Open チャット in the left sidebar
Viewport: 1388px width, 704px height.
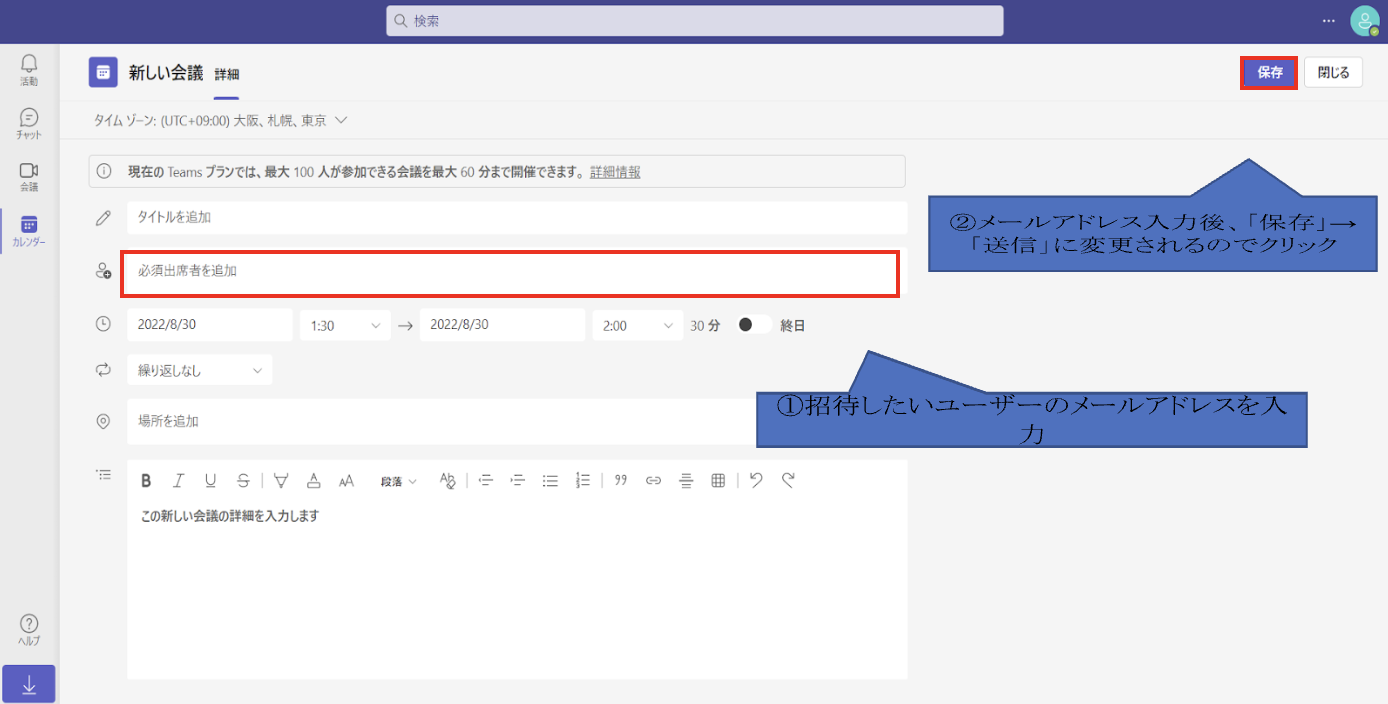coord(29,124)
